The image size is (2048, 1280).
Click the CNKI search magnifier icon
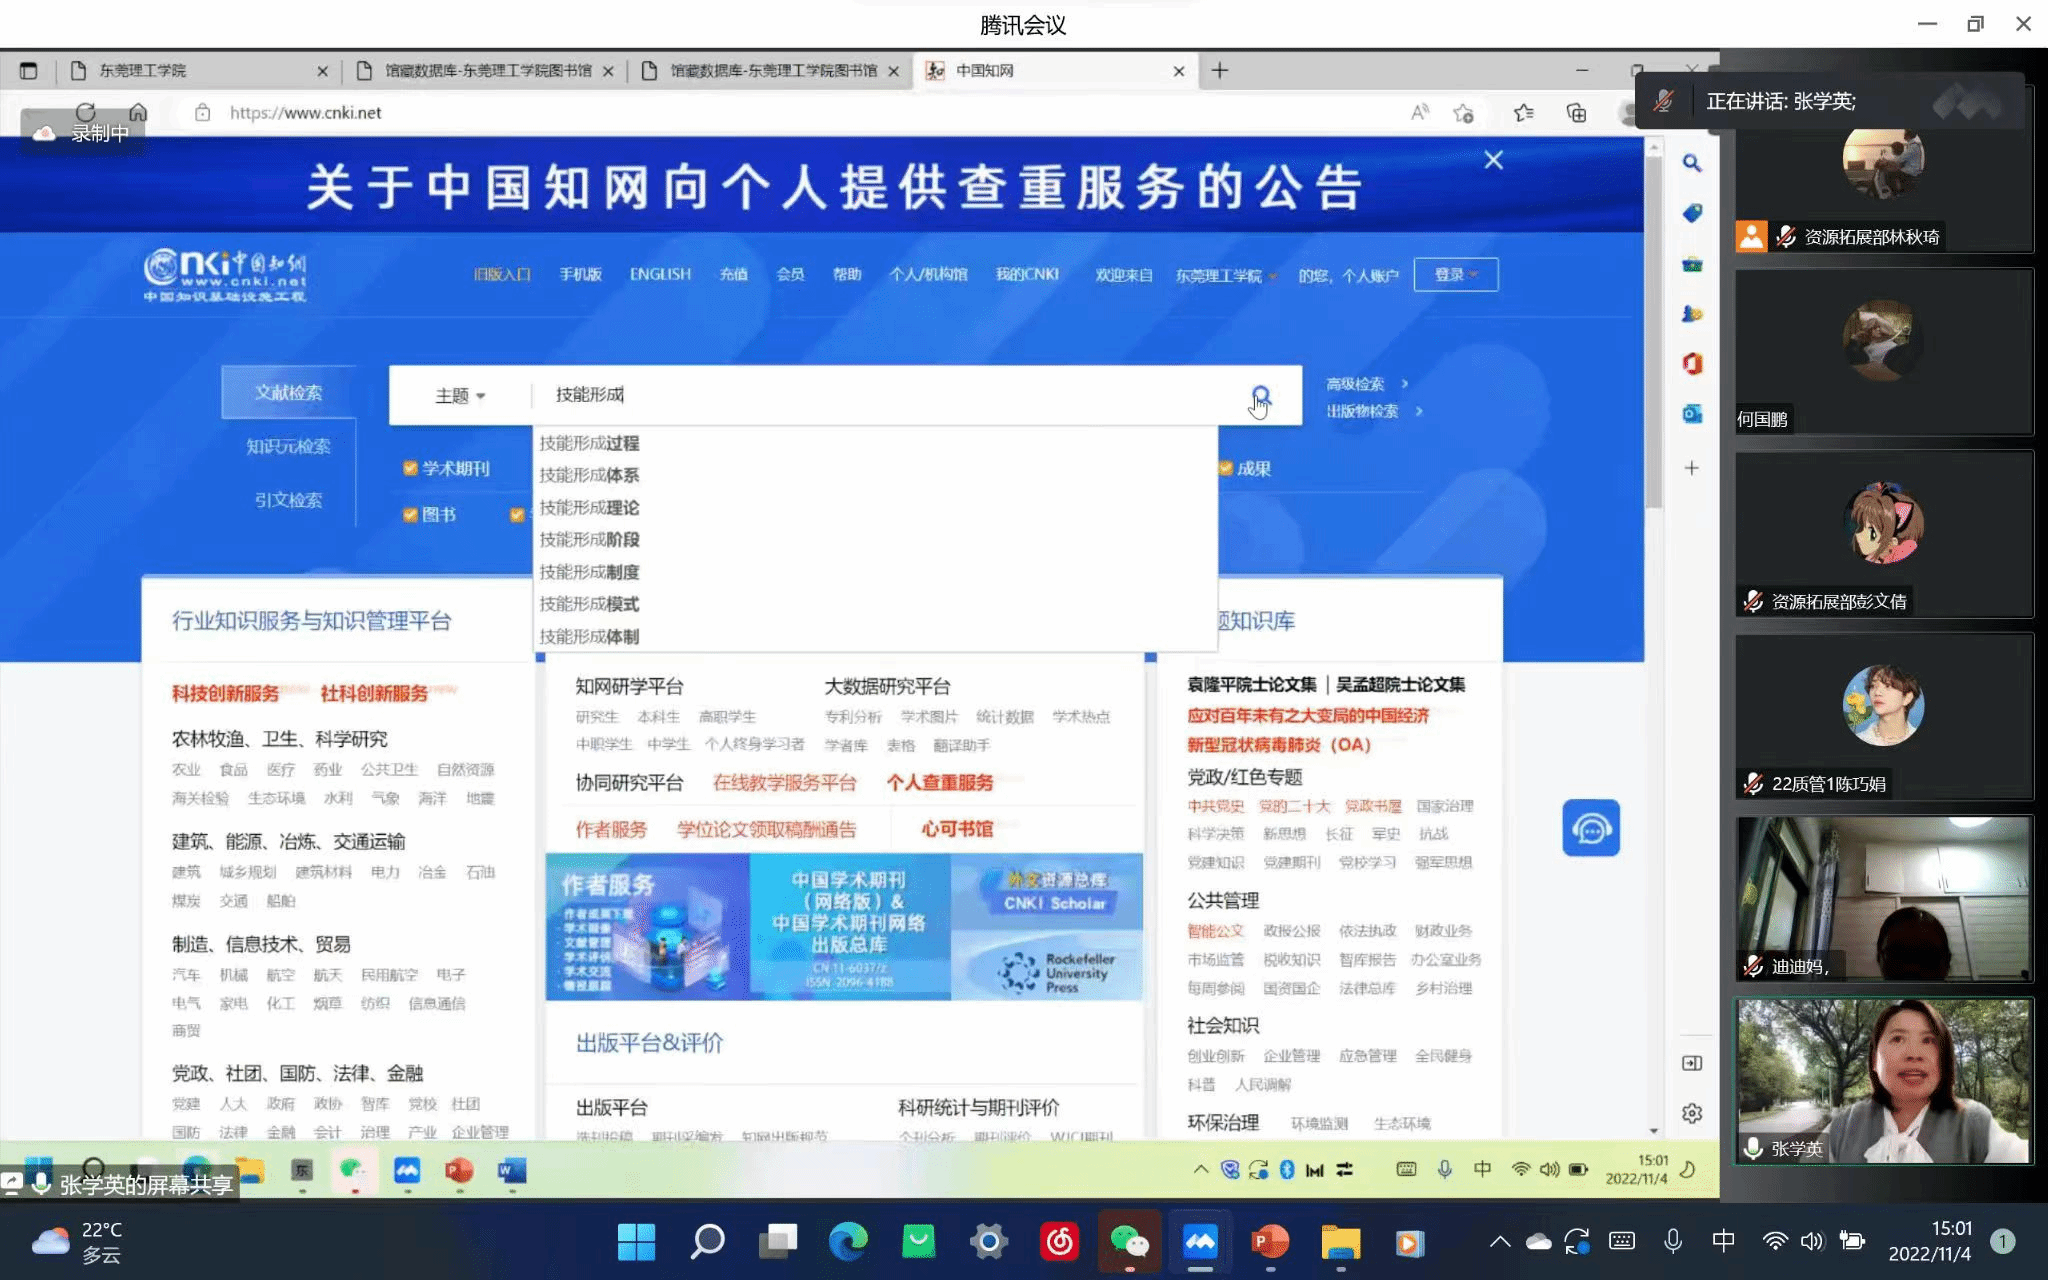1260,396
